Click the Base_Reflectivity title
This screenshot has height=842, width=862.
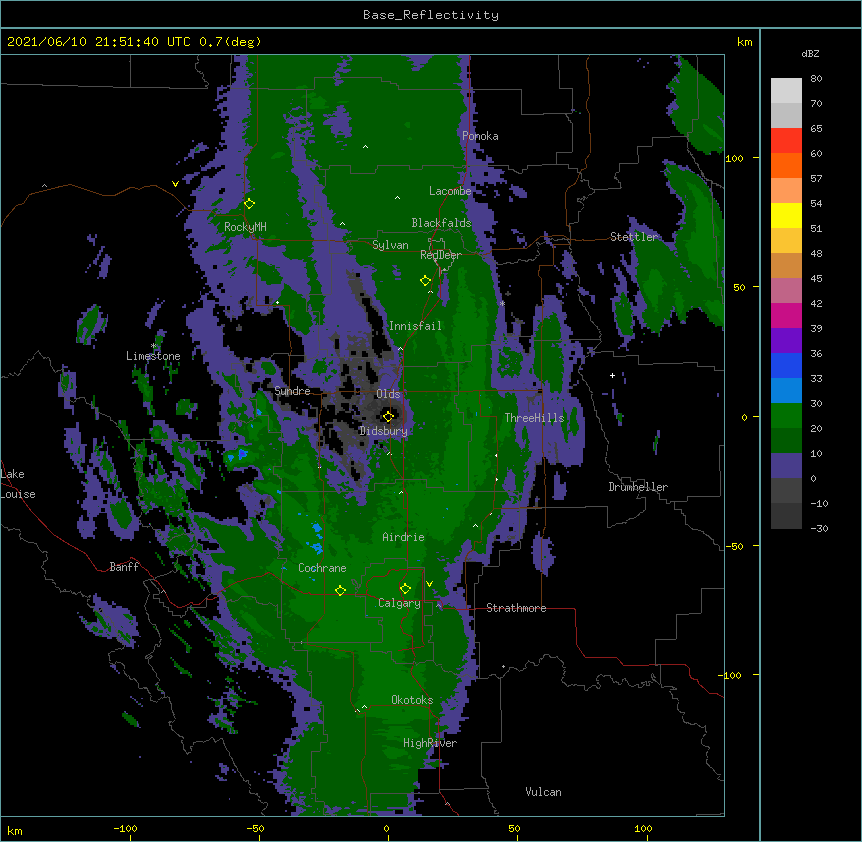tap(431, 15)
